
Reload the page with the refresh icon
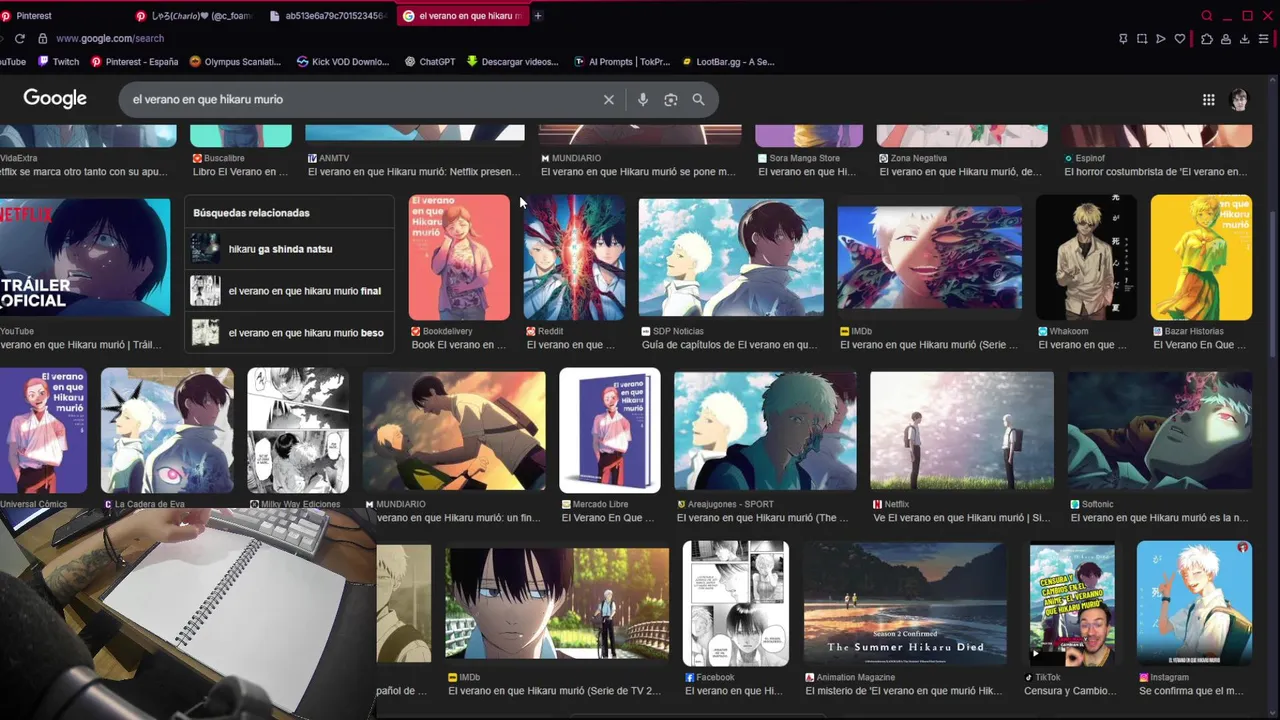click(19, 38)
